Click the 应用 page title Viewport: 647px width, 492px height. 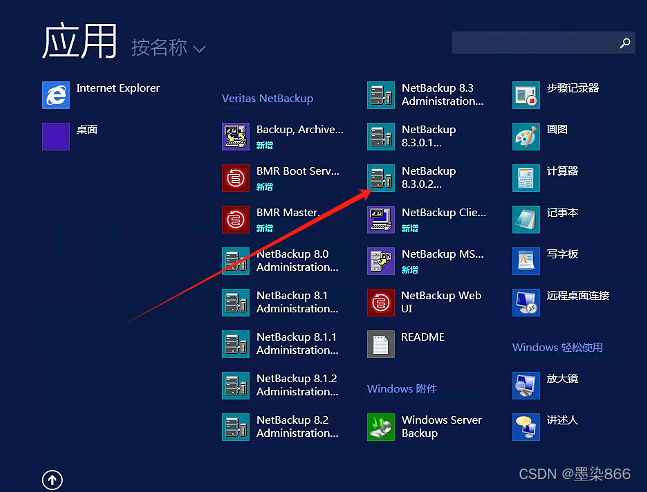(80, 41)
